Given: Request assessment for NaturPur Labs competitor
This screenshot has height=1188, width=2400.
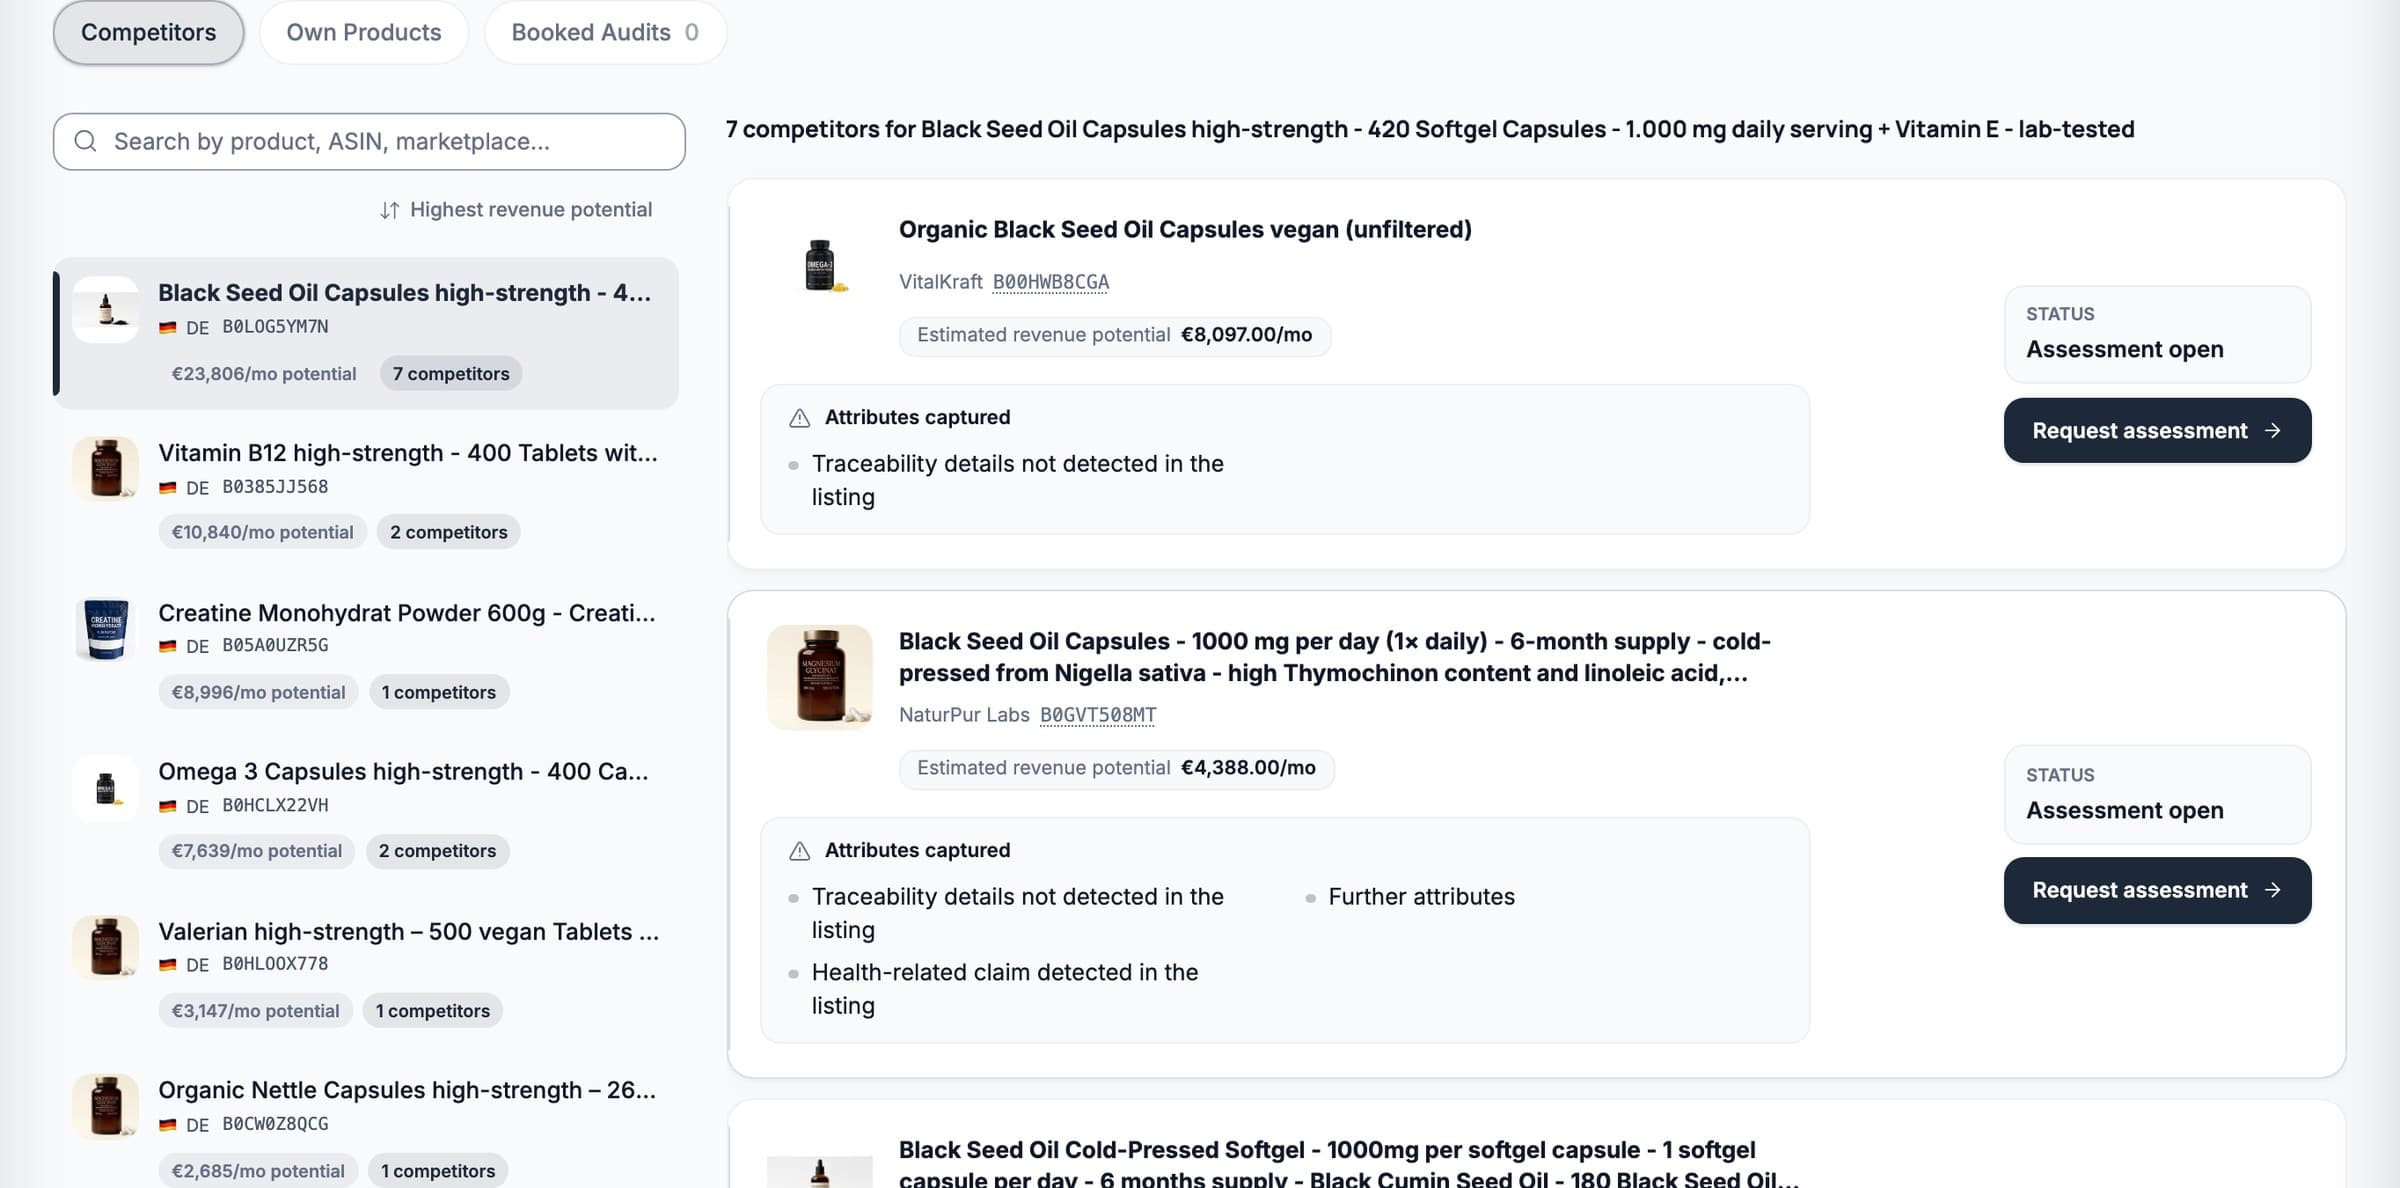Looking at the screenshot, I should point(2157,890).
